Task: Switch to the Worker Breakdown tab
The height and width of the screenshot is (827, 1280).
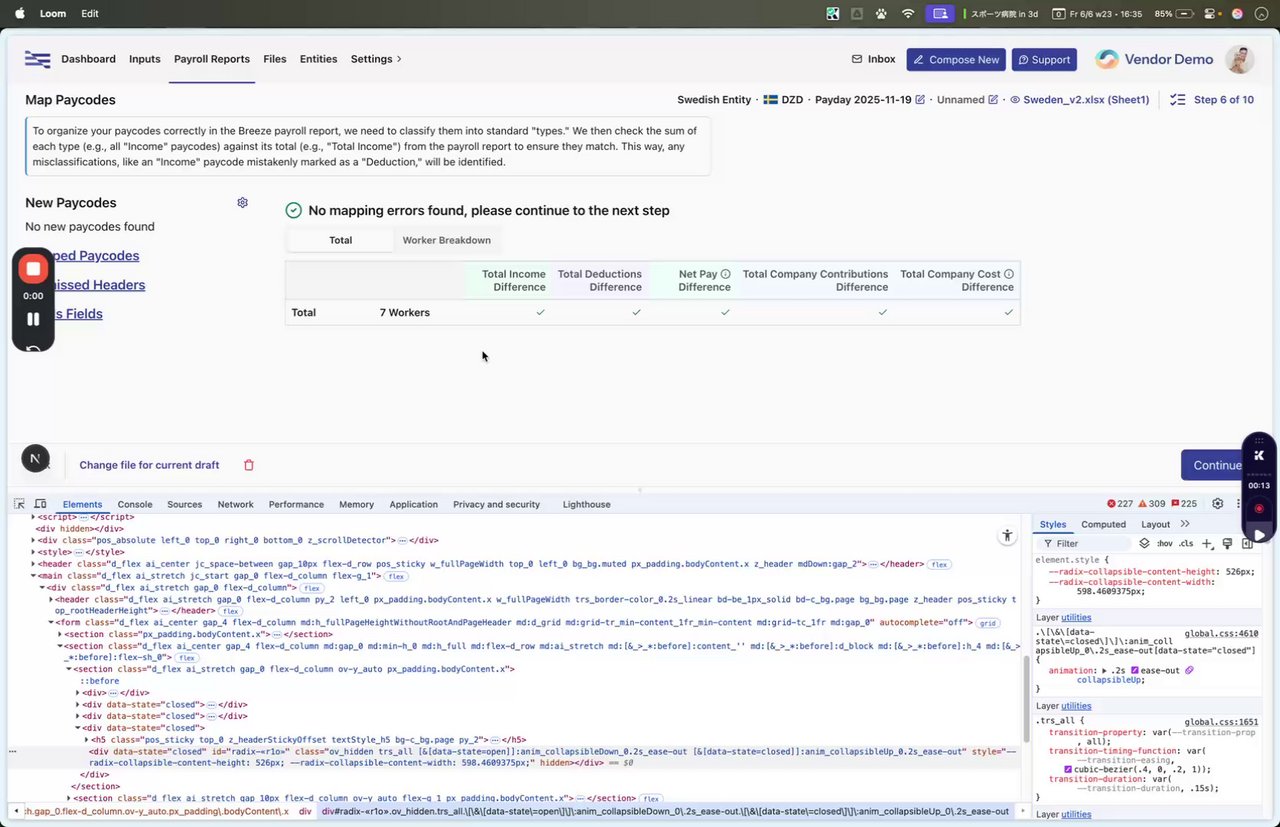Action: tap(446, 240)
